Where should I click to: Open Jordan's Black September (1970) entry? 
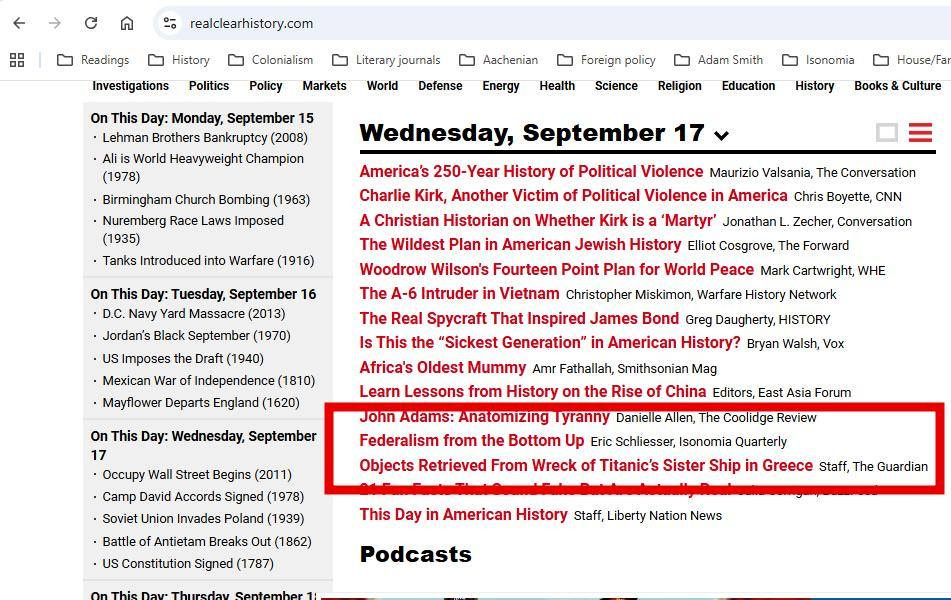(197, 336)
